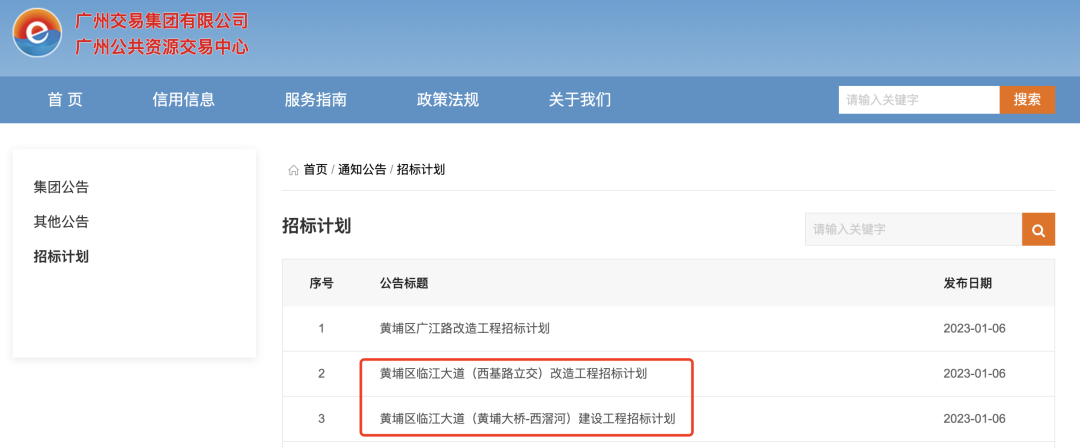
Task: Focus the 招标计划 list keyword search field
Action: pos(913,230)
